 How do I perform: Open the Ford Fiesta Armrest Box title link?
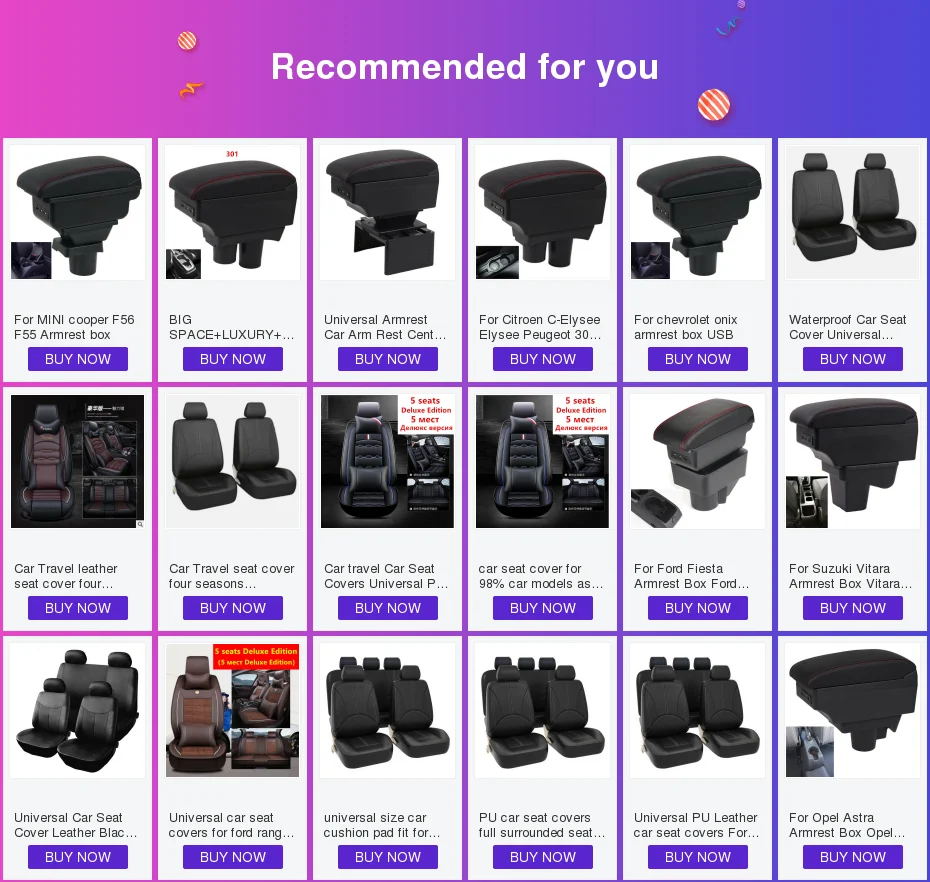692,576
